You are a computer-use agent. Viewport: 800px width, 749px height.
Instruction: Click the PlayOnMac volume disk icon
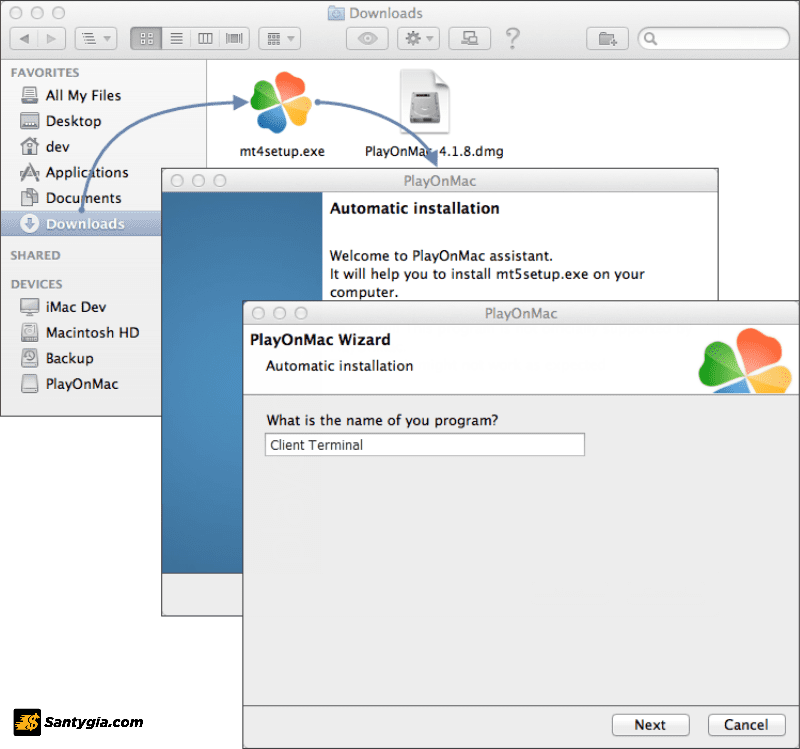point(30,384)
